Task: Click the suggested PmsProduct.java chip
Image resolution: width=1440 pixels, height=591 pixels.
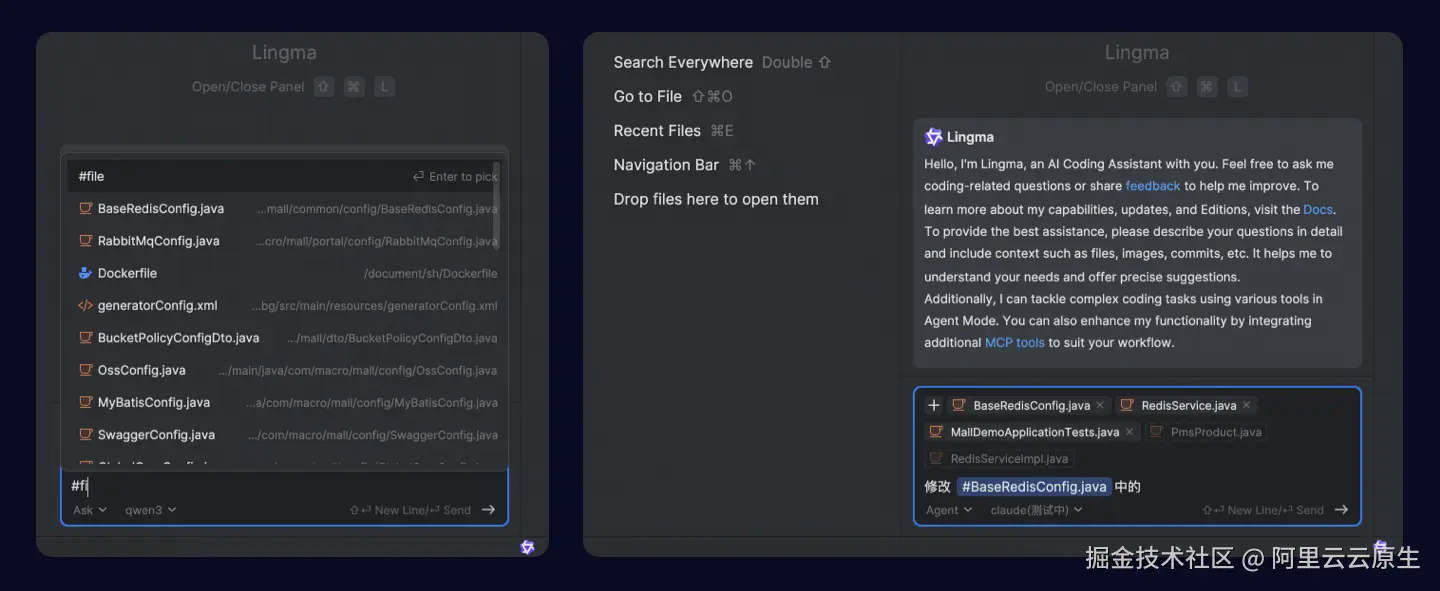Action: [x=1205, y=432]
